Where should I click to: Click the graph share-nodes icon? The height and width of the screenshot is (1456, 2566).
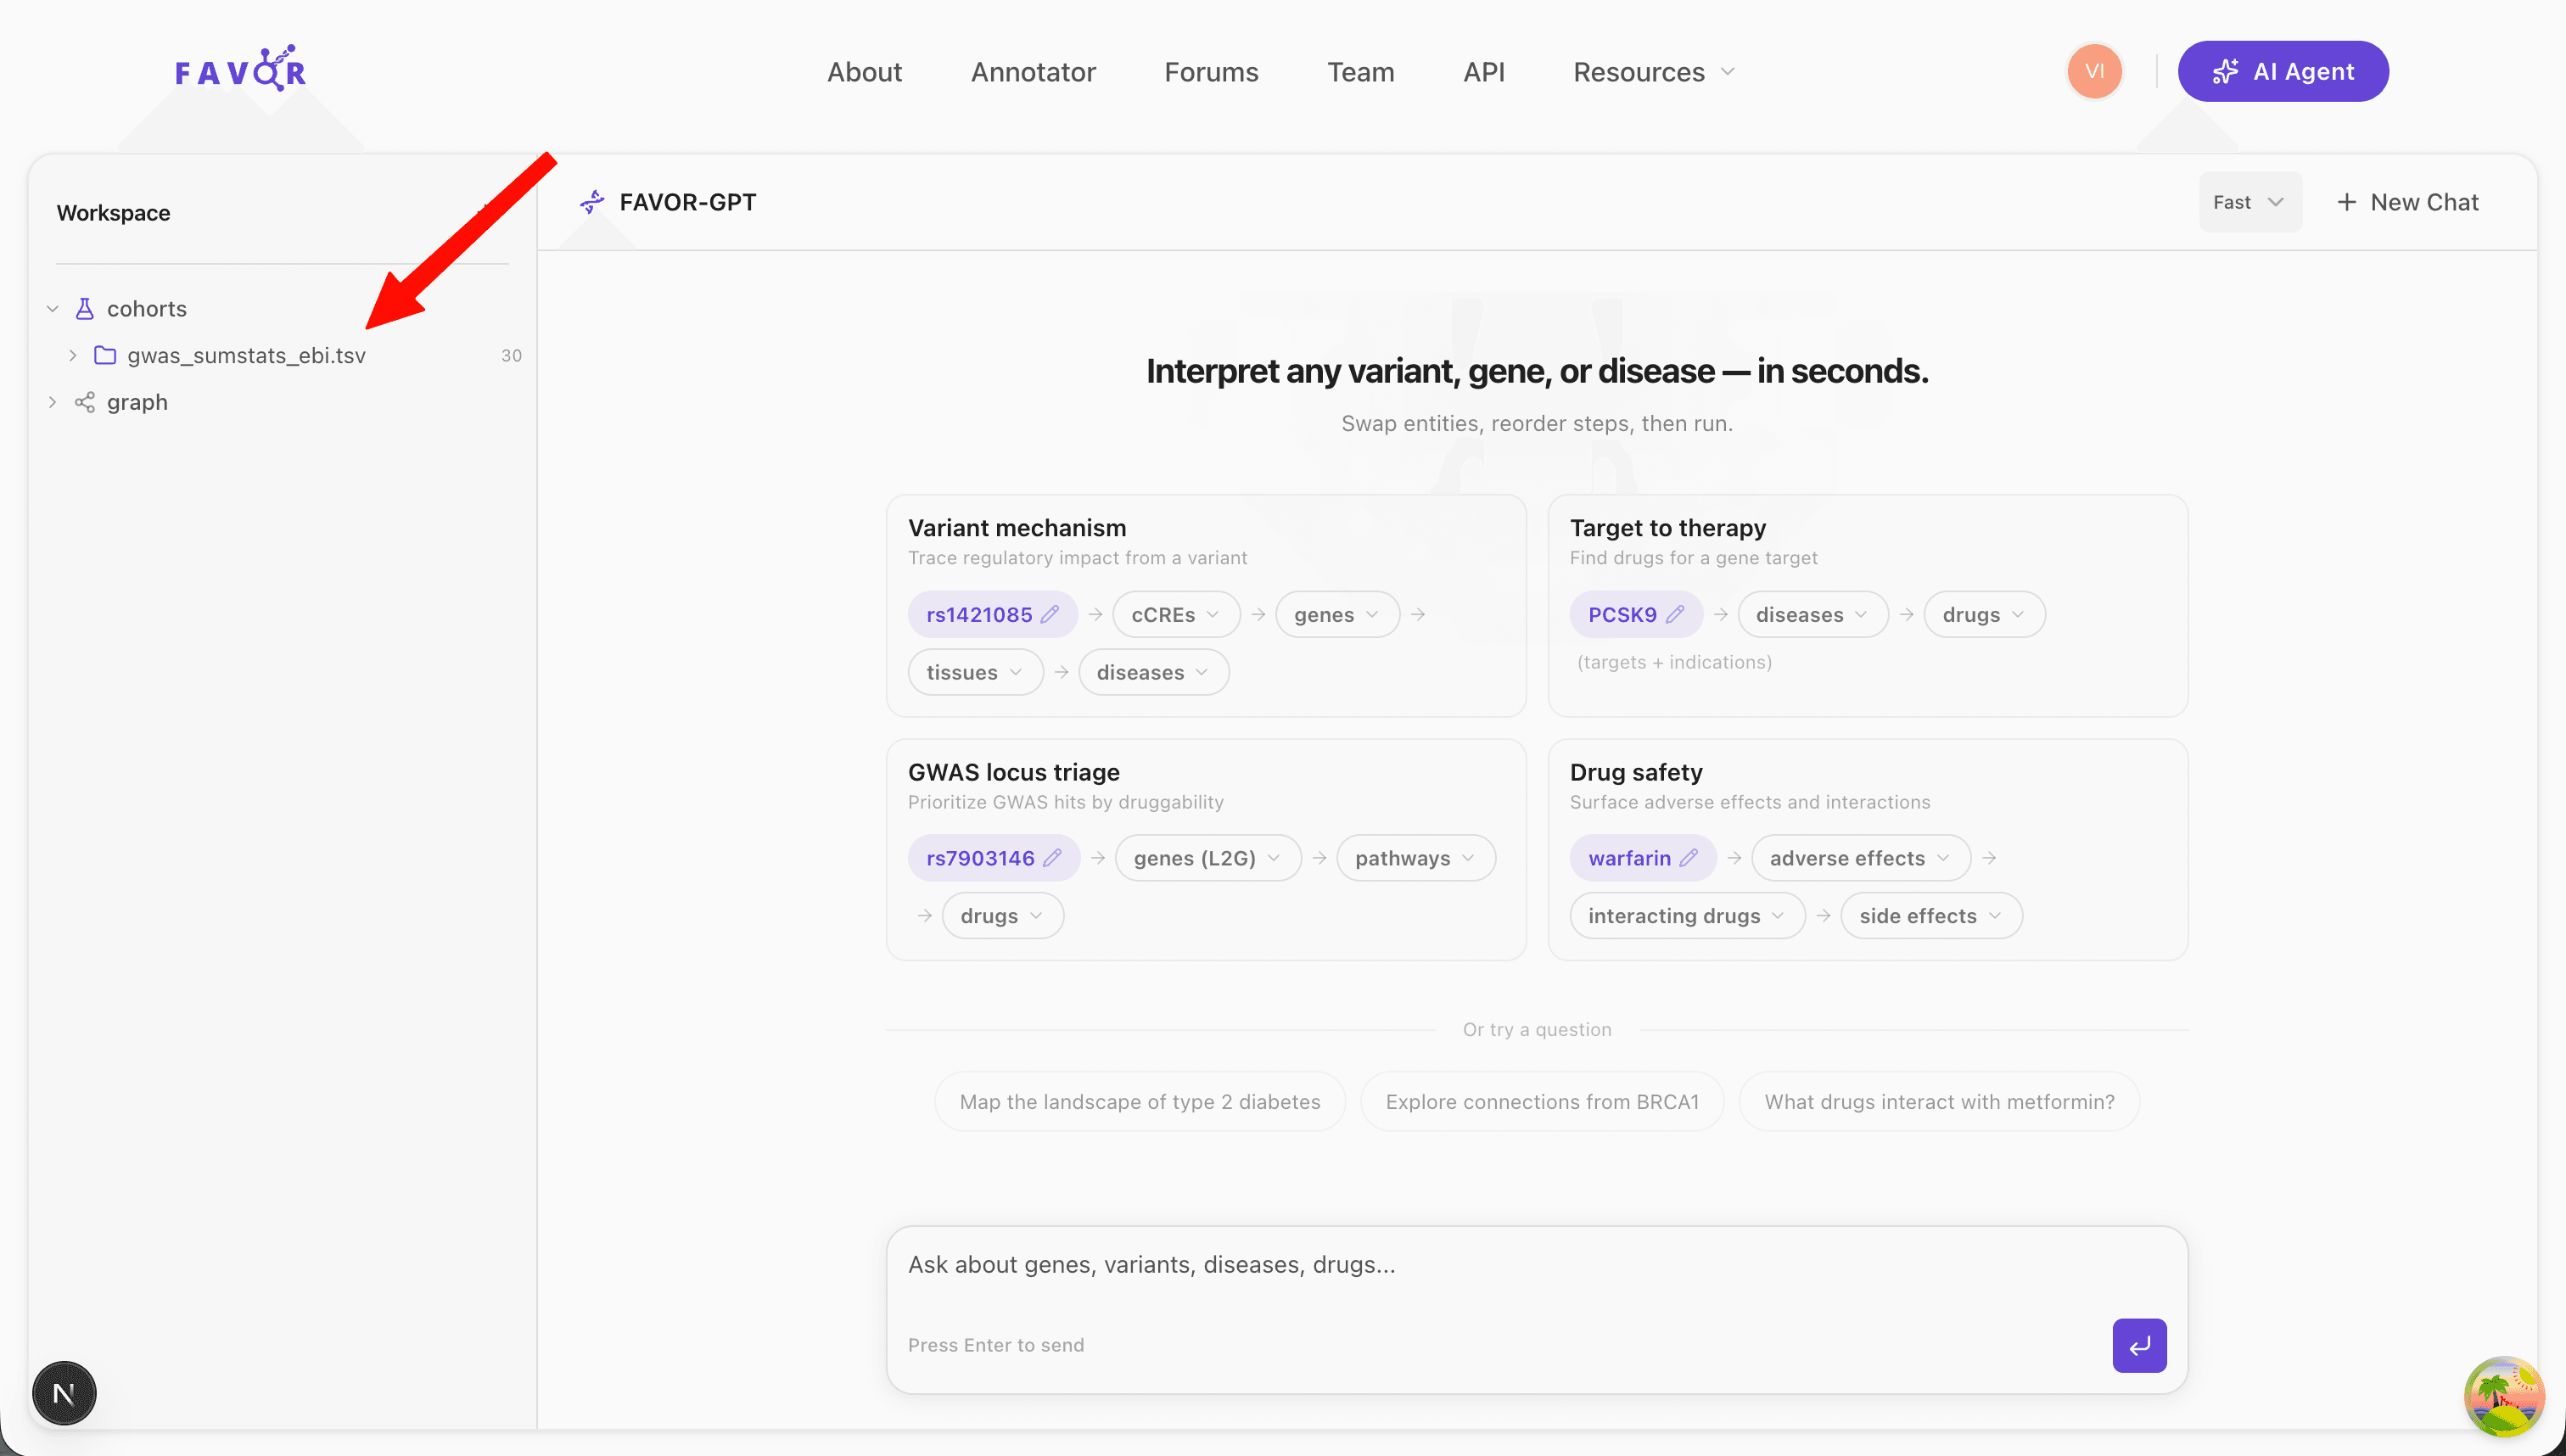click(85, 402)
